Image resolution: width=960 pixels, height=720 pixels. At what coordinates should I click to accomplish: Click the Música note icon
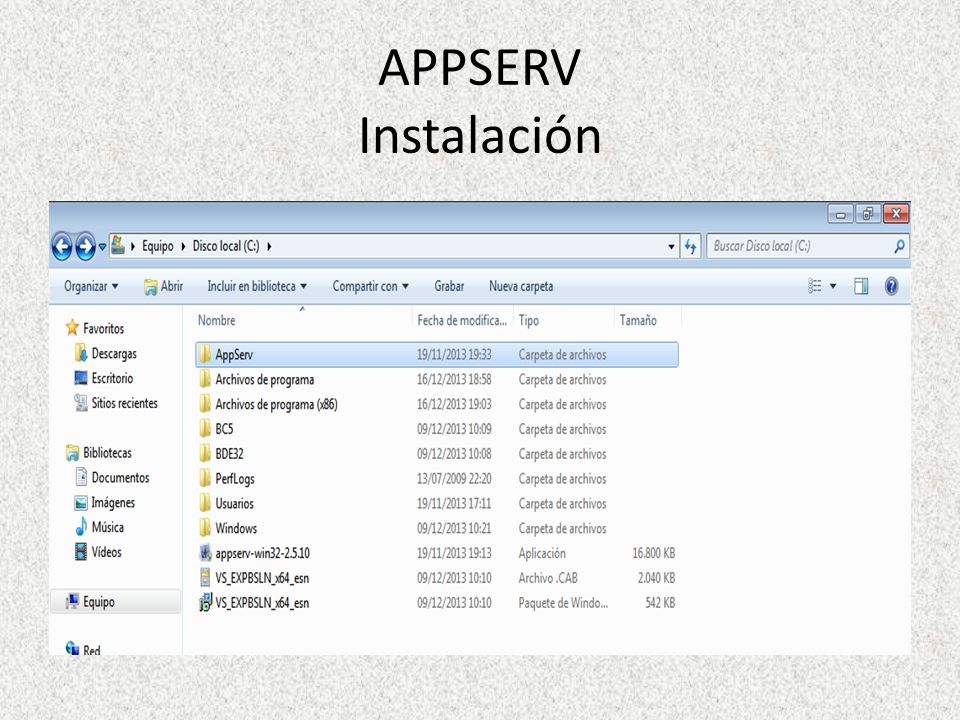tap(81, 527)
